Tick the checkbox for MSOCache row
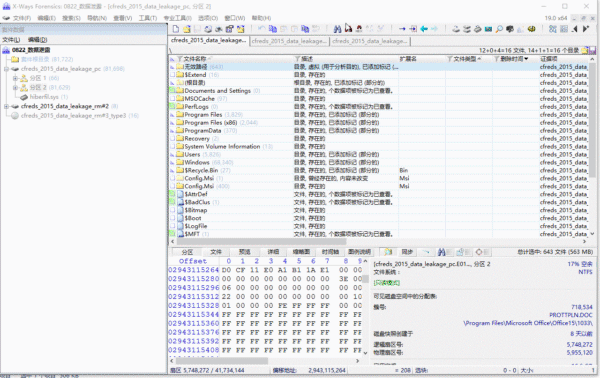The height and width of the screenshot is (378, 600). (173, 99)
